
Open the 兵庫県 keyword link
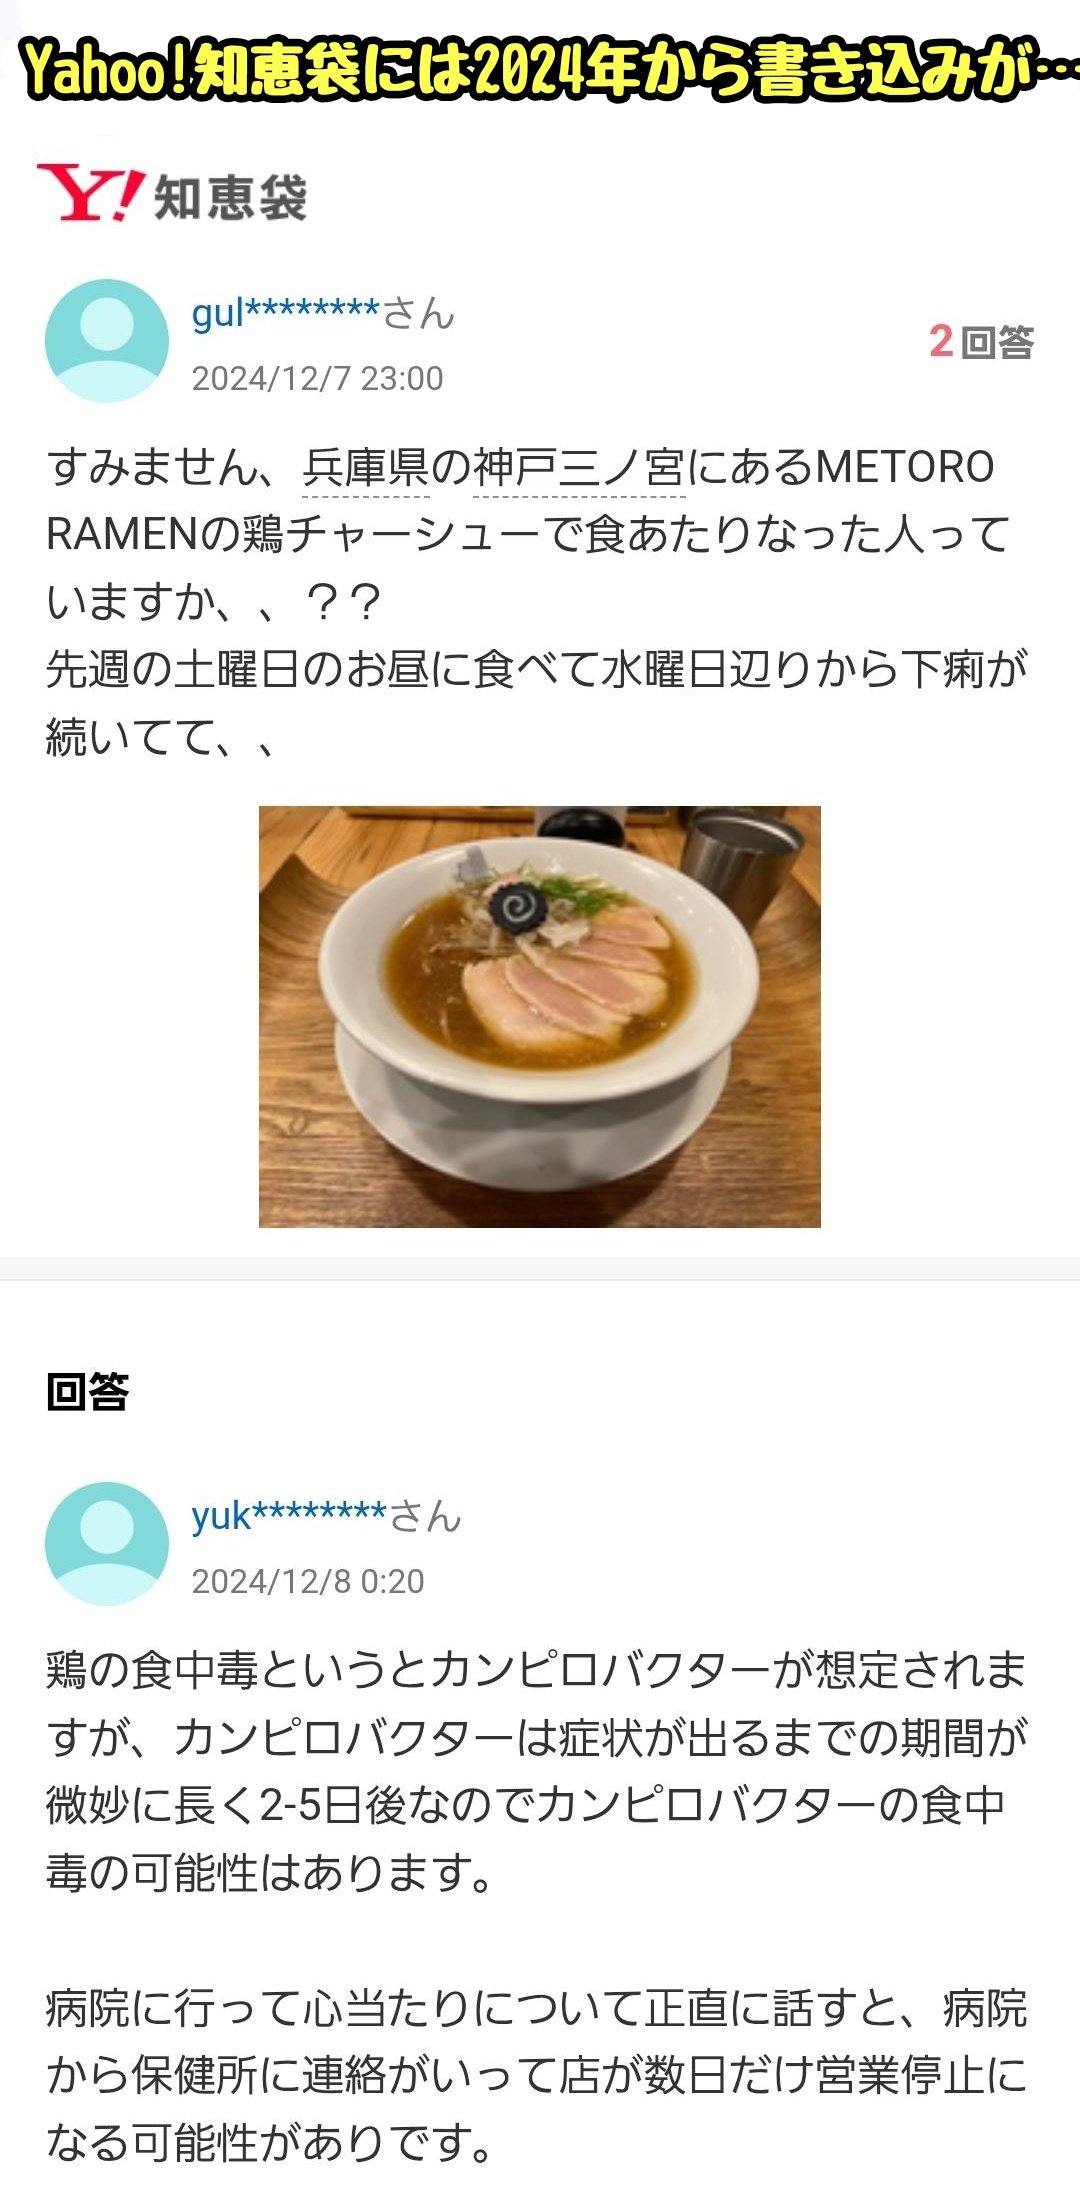click(366, 467)
